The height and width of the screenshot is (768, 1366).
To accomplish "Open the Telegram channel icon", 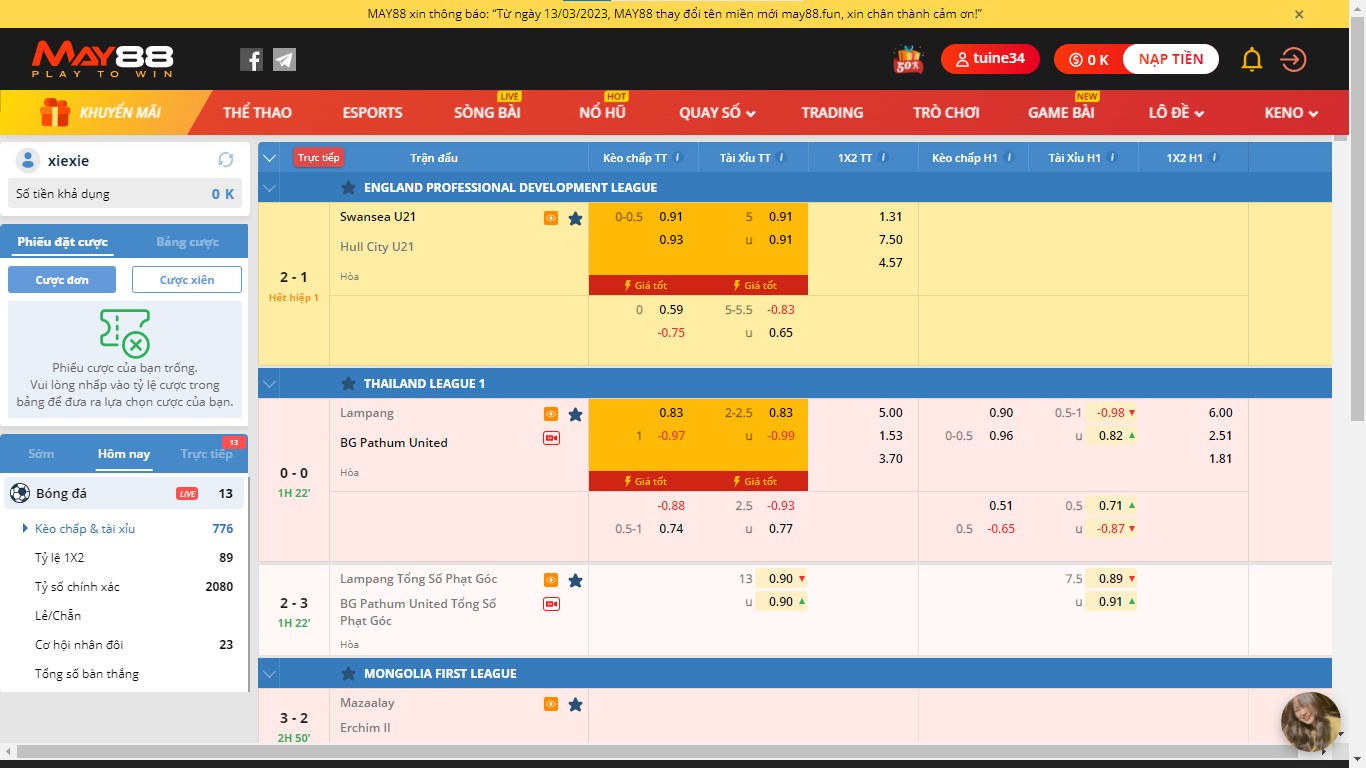I will pyautogui.click(x=284, y=60).
